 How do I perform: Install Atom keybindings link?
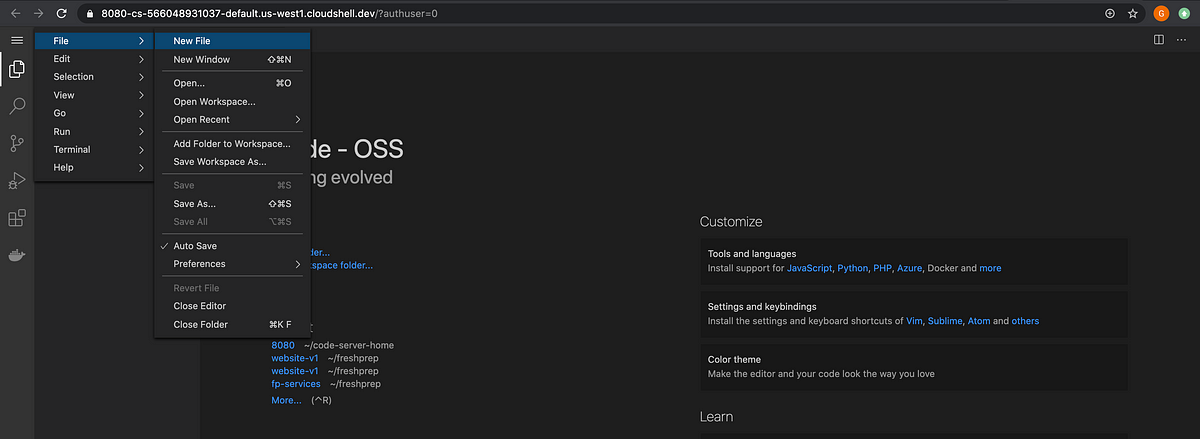979,321
